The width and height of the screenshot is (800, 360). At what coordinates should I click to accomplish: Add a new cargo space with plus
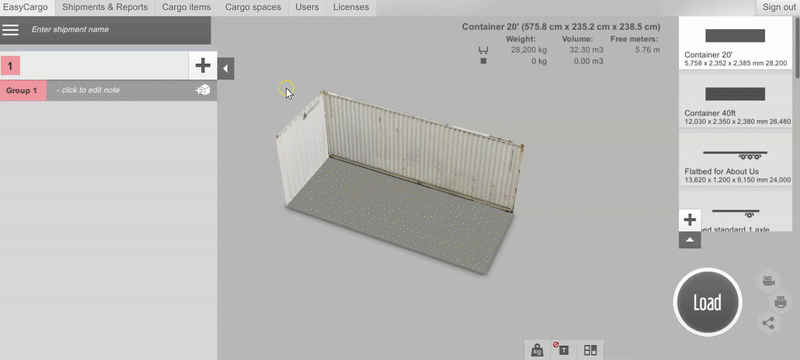(x=690, y=220)
